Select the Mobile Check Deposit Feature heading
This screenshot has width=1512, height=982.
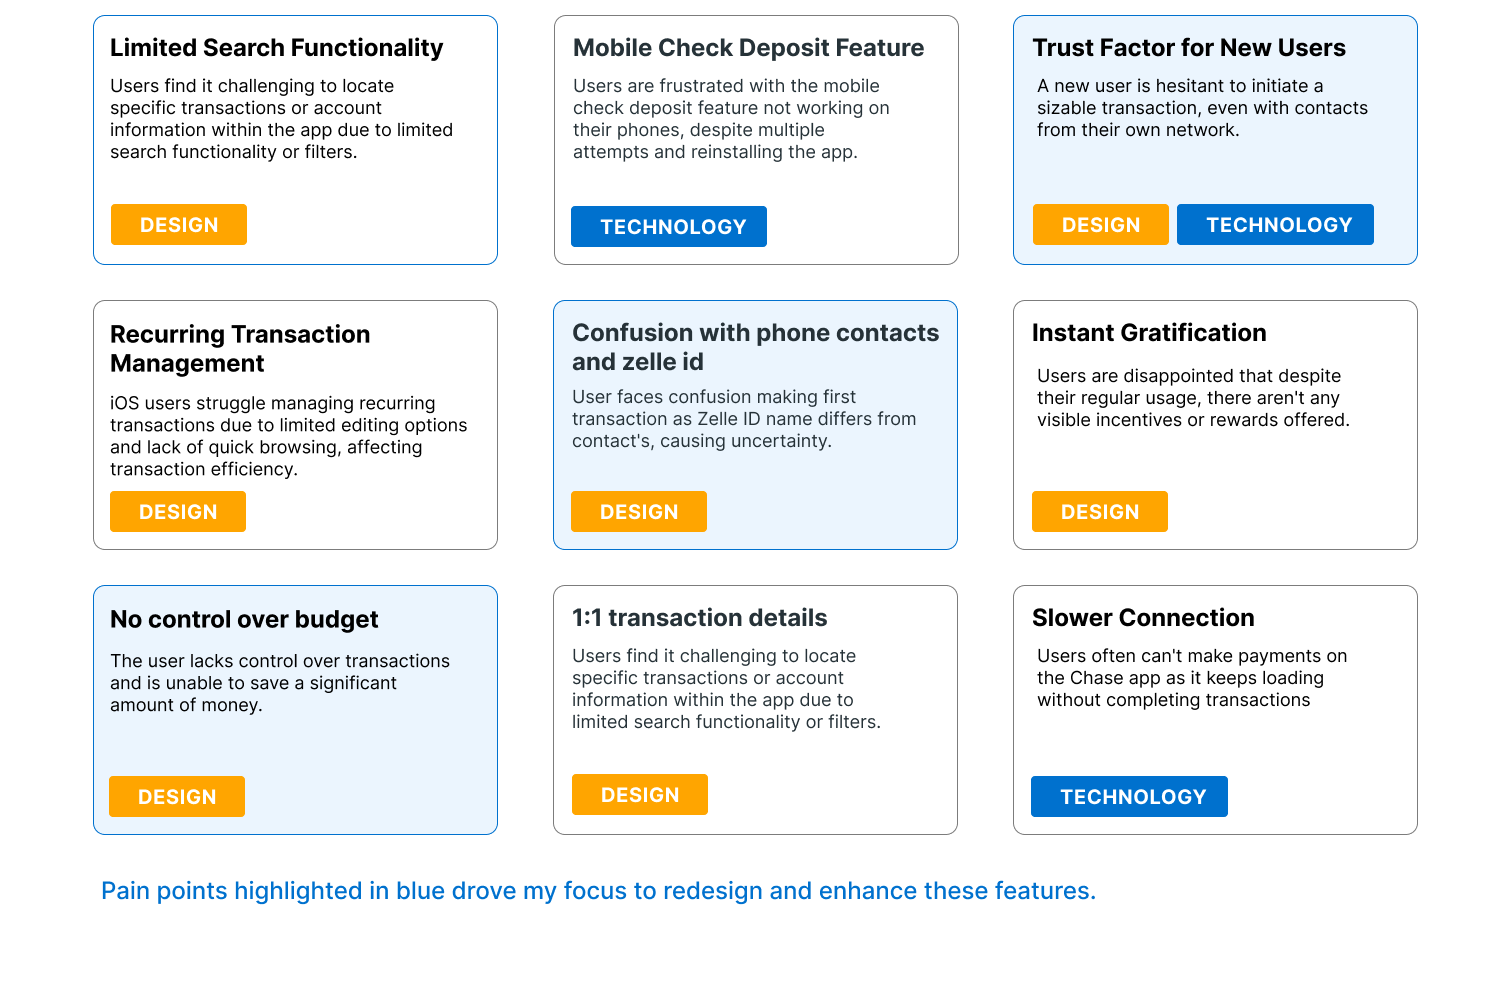click(749, 48)
